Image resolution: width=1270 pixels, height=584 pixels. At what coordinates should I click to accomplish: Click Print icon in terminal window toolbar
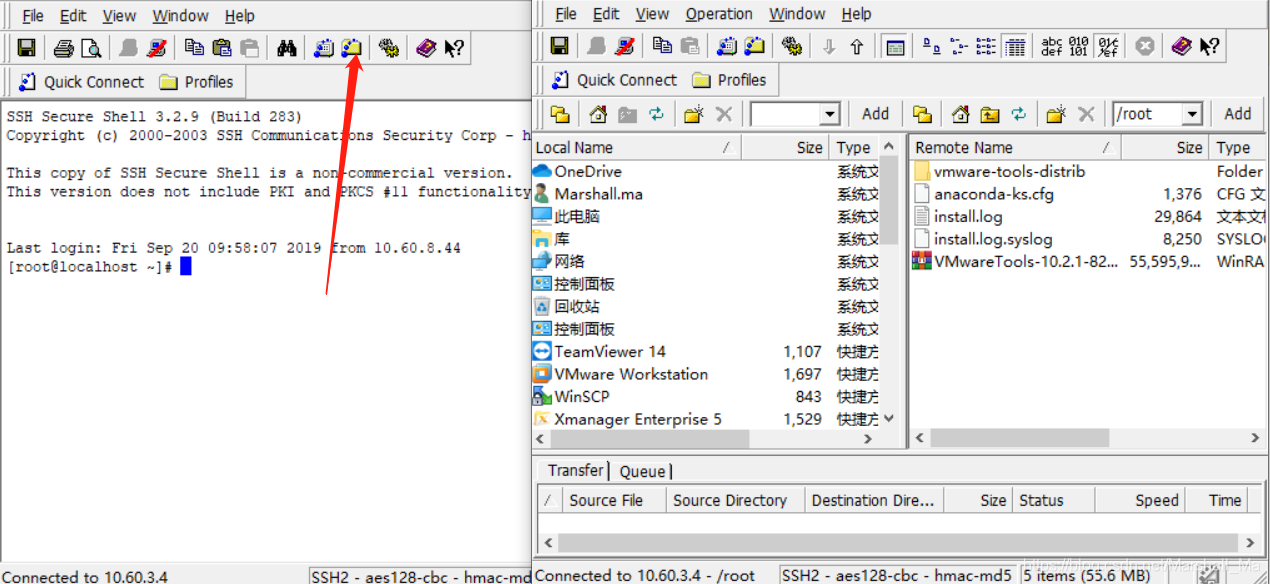pos(64,47)
